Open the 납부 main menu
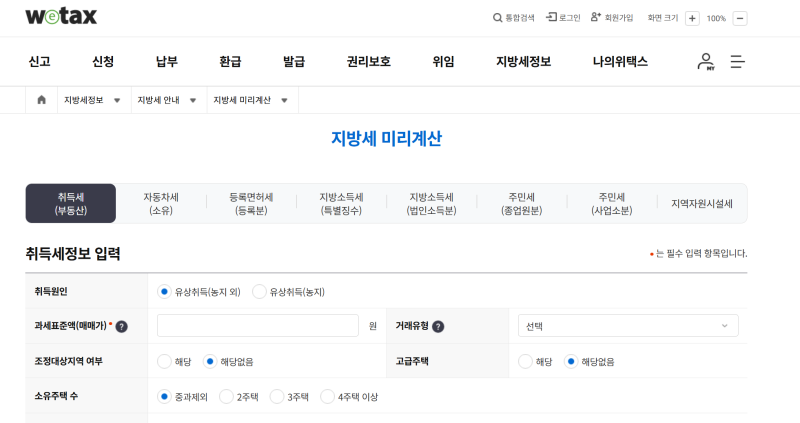This screenshot has height=423, width=800. click(x=167, y=62)
